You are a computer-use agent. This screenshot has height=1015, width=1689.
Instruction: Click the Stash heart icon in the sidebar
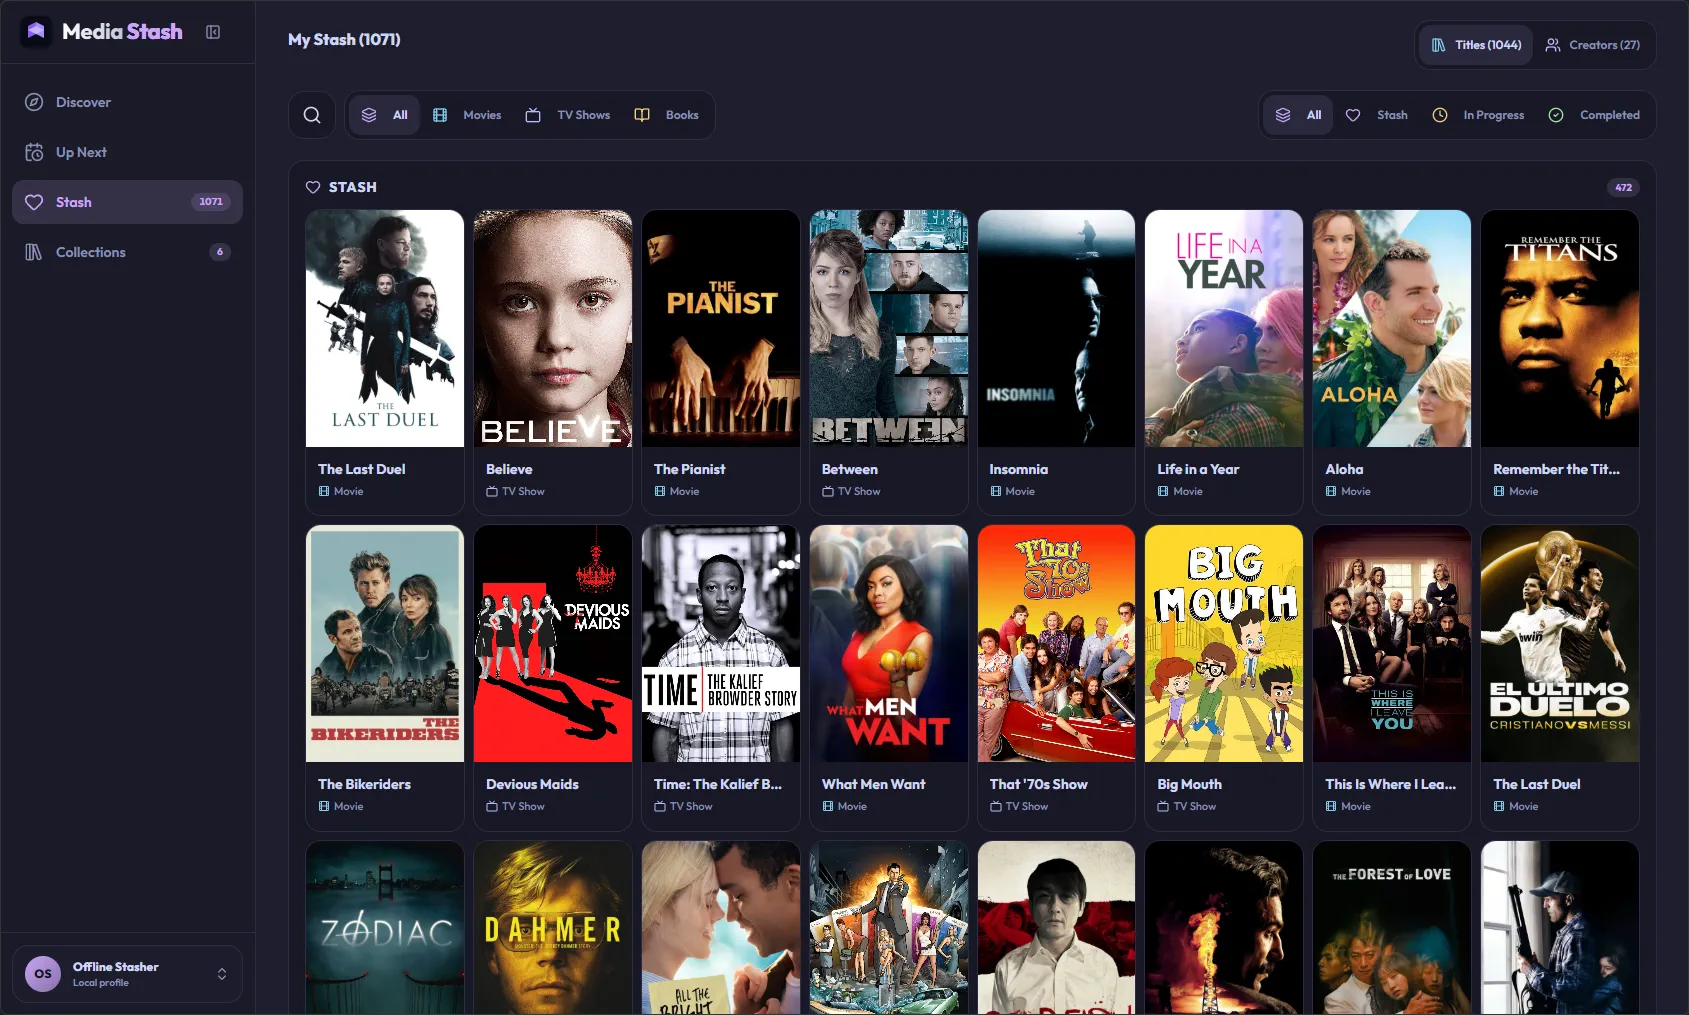point(34,202)
